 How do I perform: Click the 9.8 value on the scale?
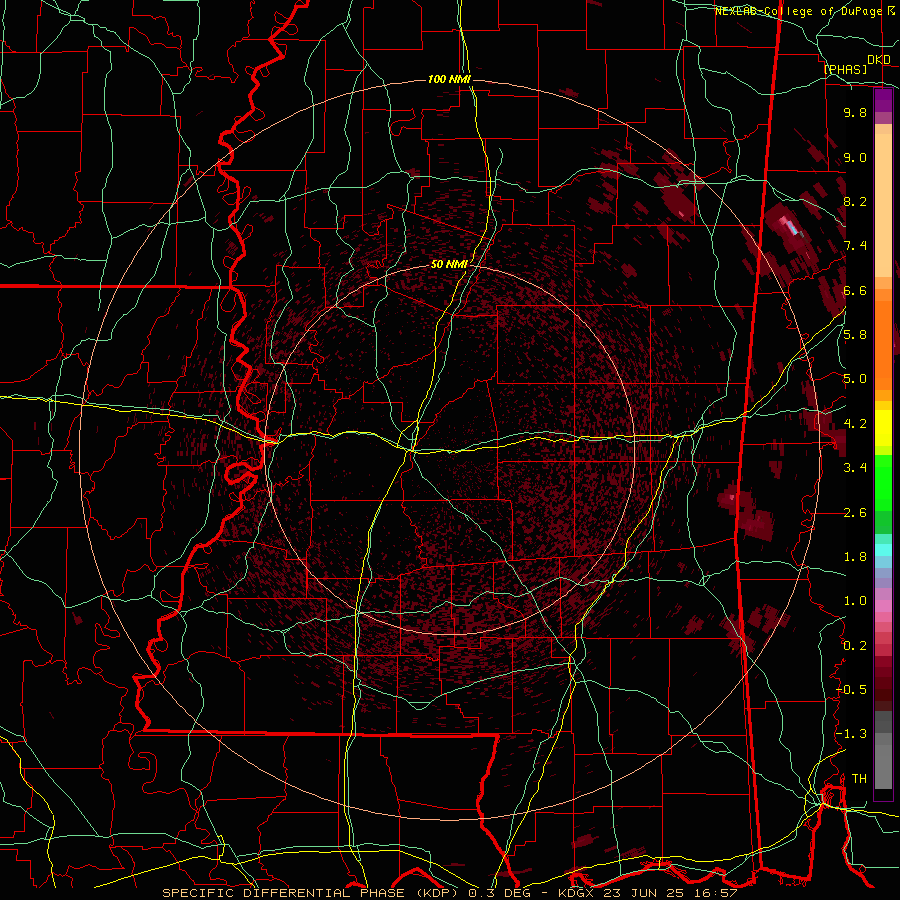(x=855, y=112)
